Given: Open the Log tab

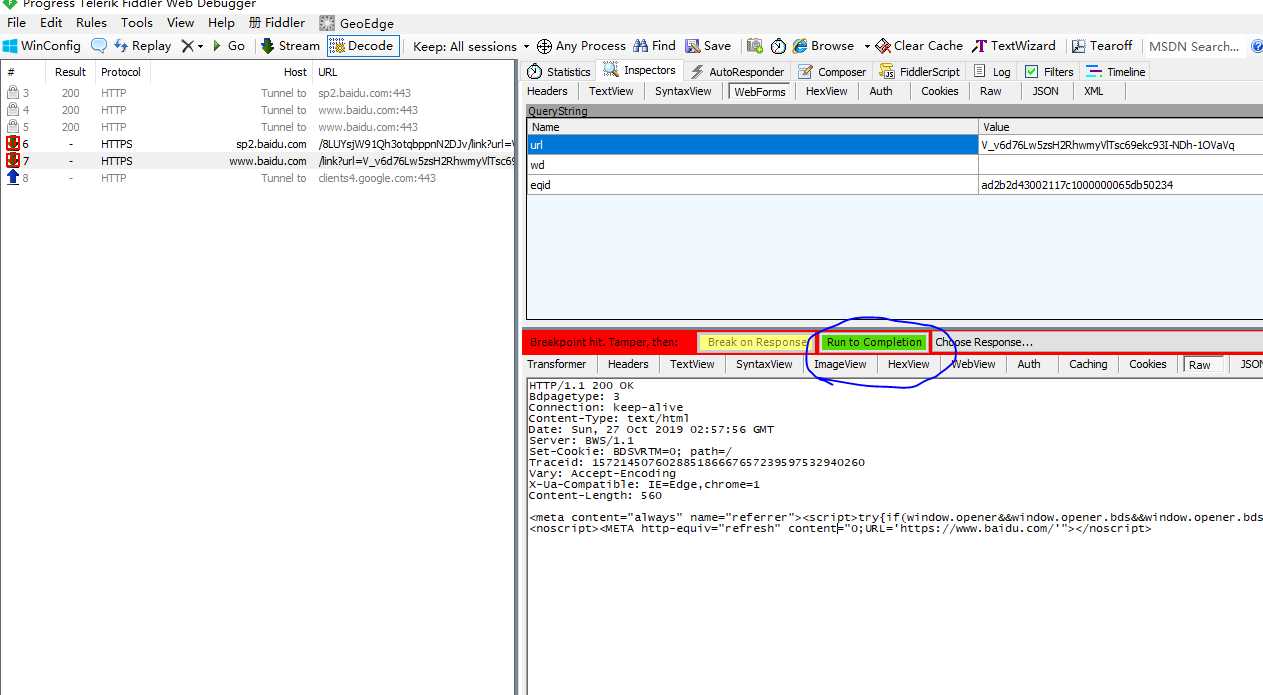Looking at the screenshot, I should pyautogui.click(x=993, y=71).
